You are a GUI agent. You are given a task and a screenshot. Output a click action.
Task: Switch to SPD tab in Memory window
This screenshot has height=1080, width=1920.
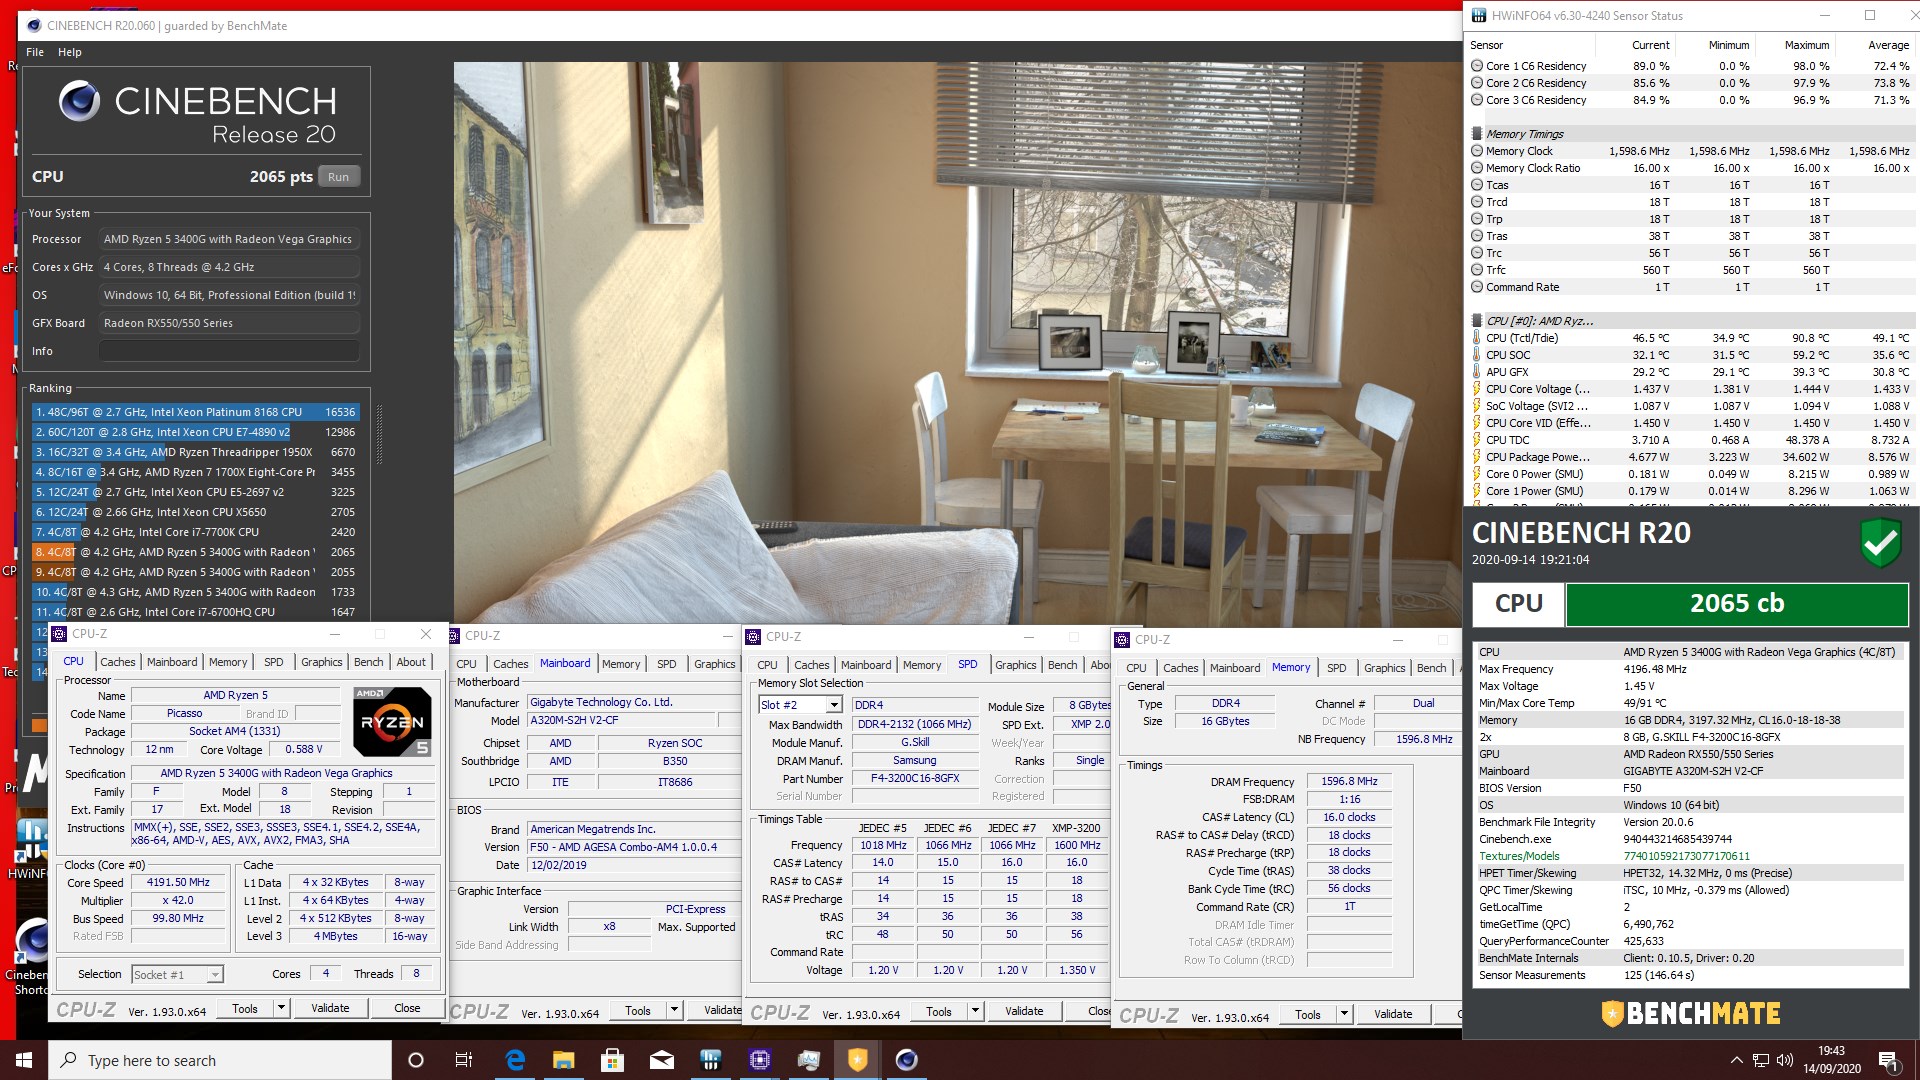[x=1337, y=668]
